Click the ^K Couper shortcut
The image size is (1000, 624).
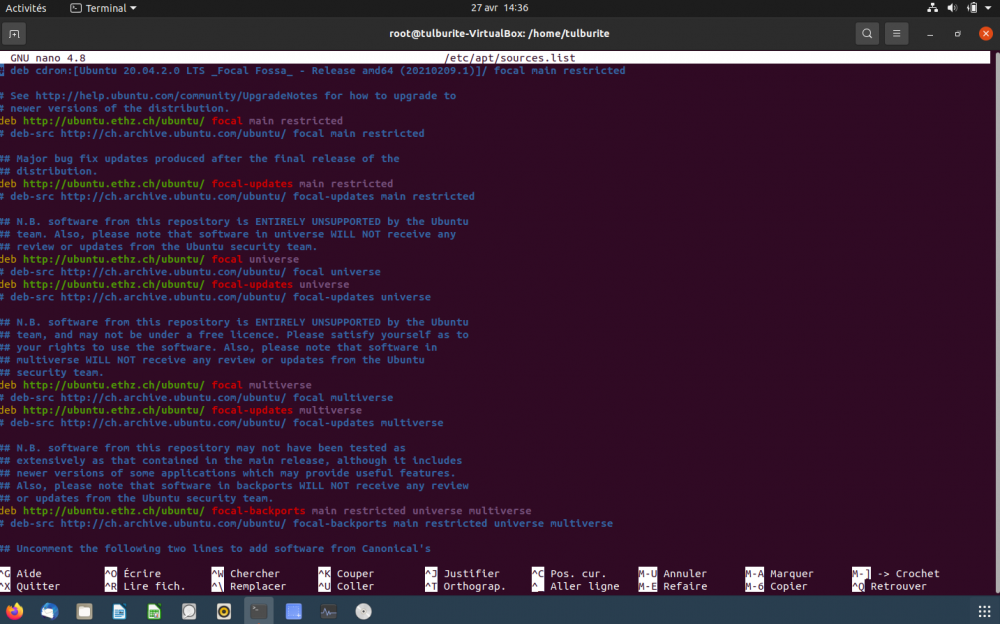click(346, 574)
